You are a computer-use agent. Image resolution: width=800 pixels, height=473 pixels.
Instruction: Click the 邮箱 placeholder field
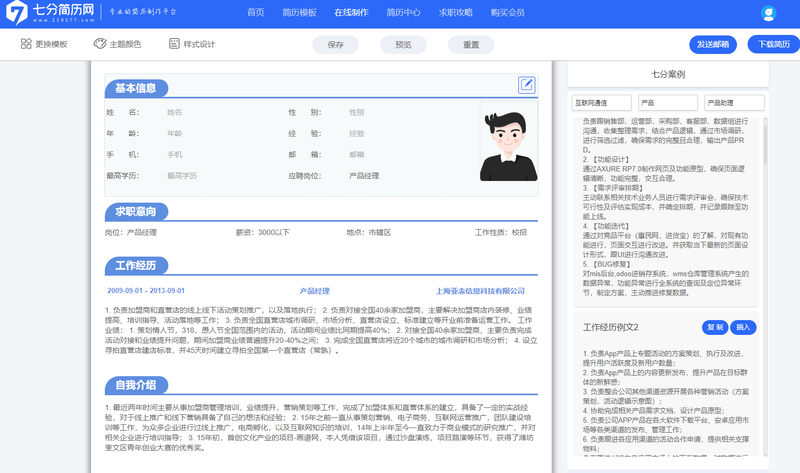[x=357, y=155]
